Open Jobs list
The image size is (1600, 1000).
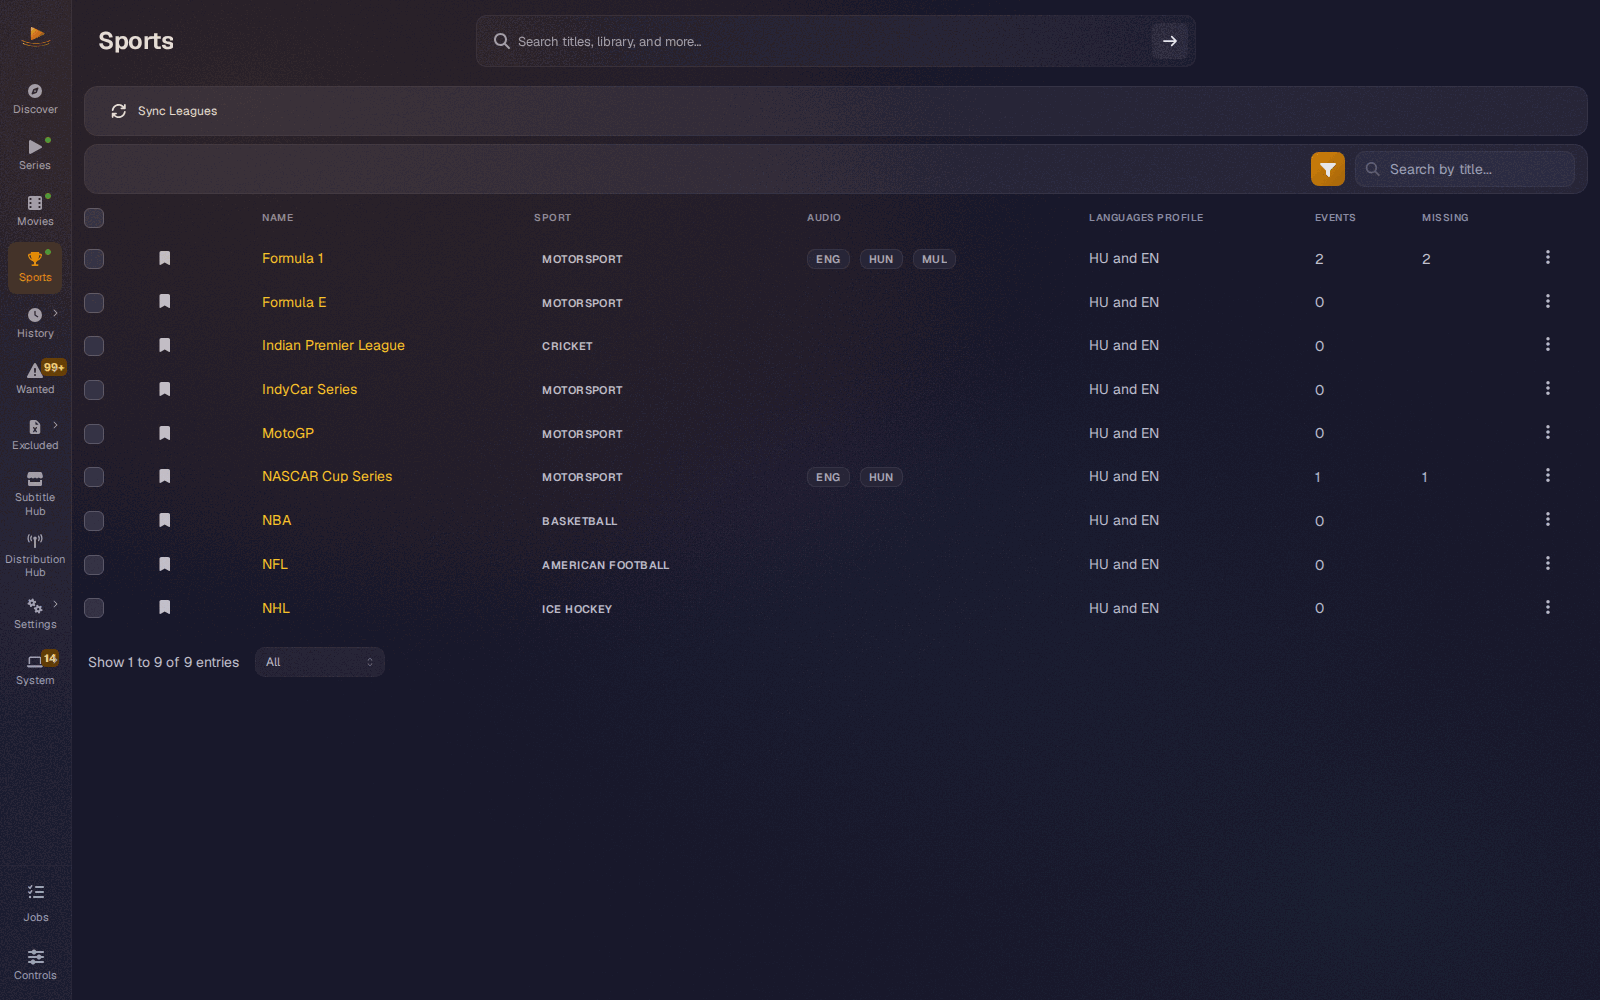[x=35, y=903]
